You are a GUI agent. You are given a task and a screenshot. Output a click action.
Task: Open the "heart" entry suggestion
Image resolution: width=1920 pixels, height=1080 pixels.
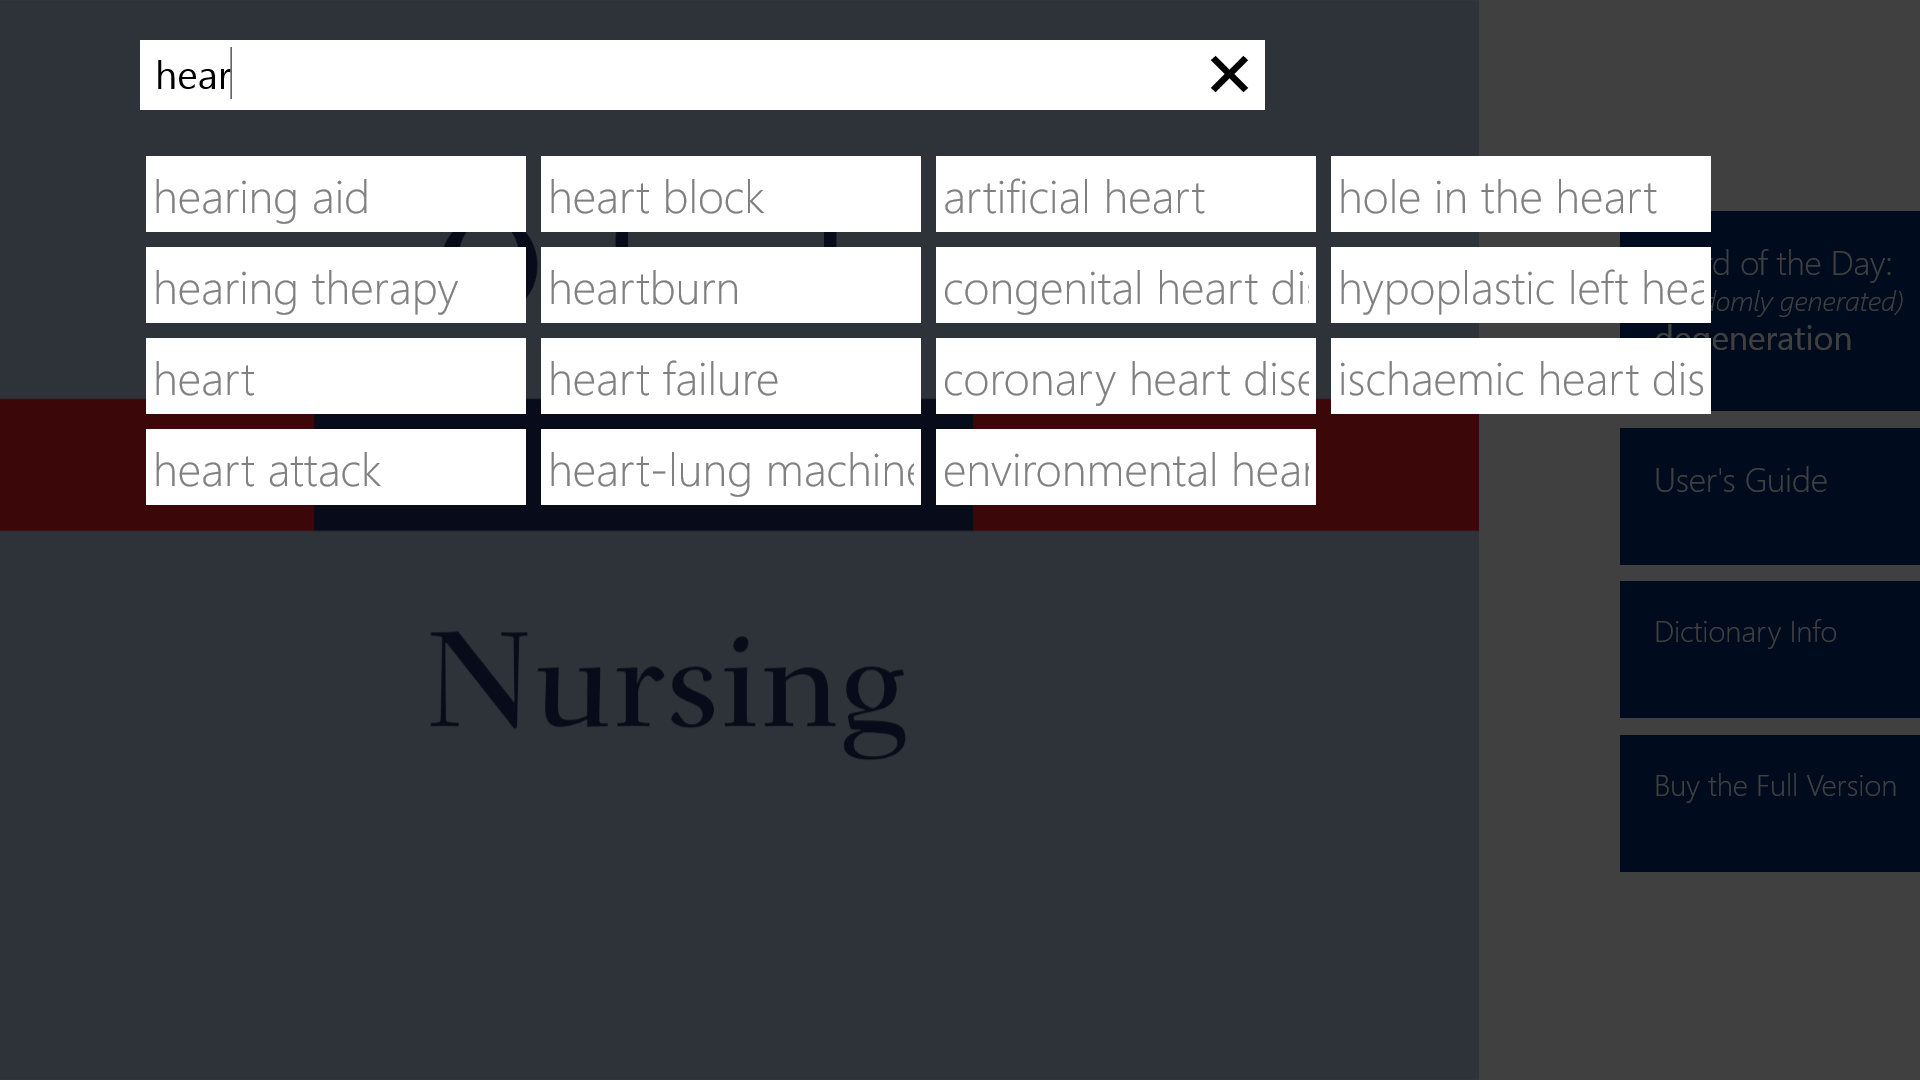[x=335, y=376]
